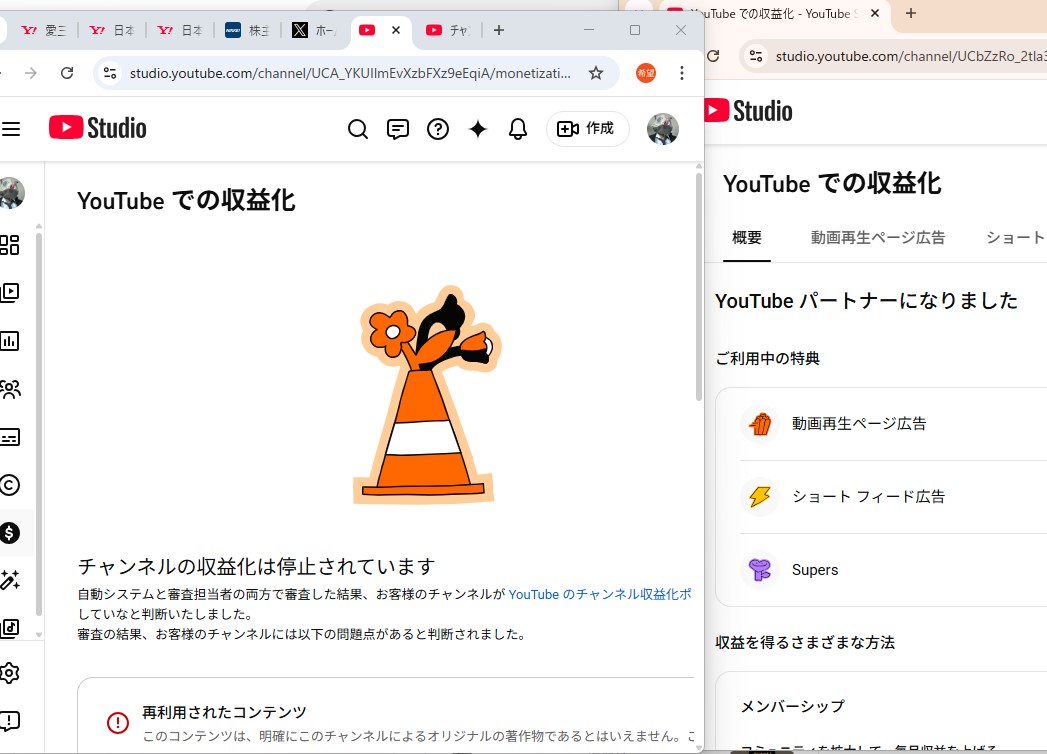This screenshot has width=1047, height=754.
Task: Open the Community icon in left sidebar
Action: pyautogui.click(x=9, y=389)
